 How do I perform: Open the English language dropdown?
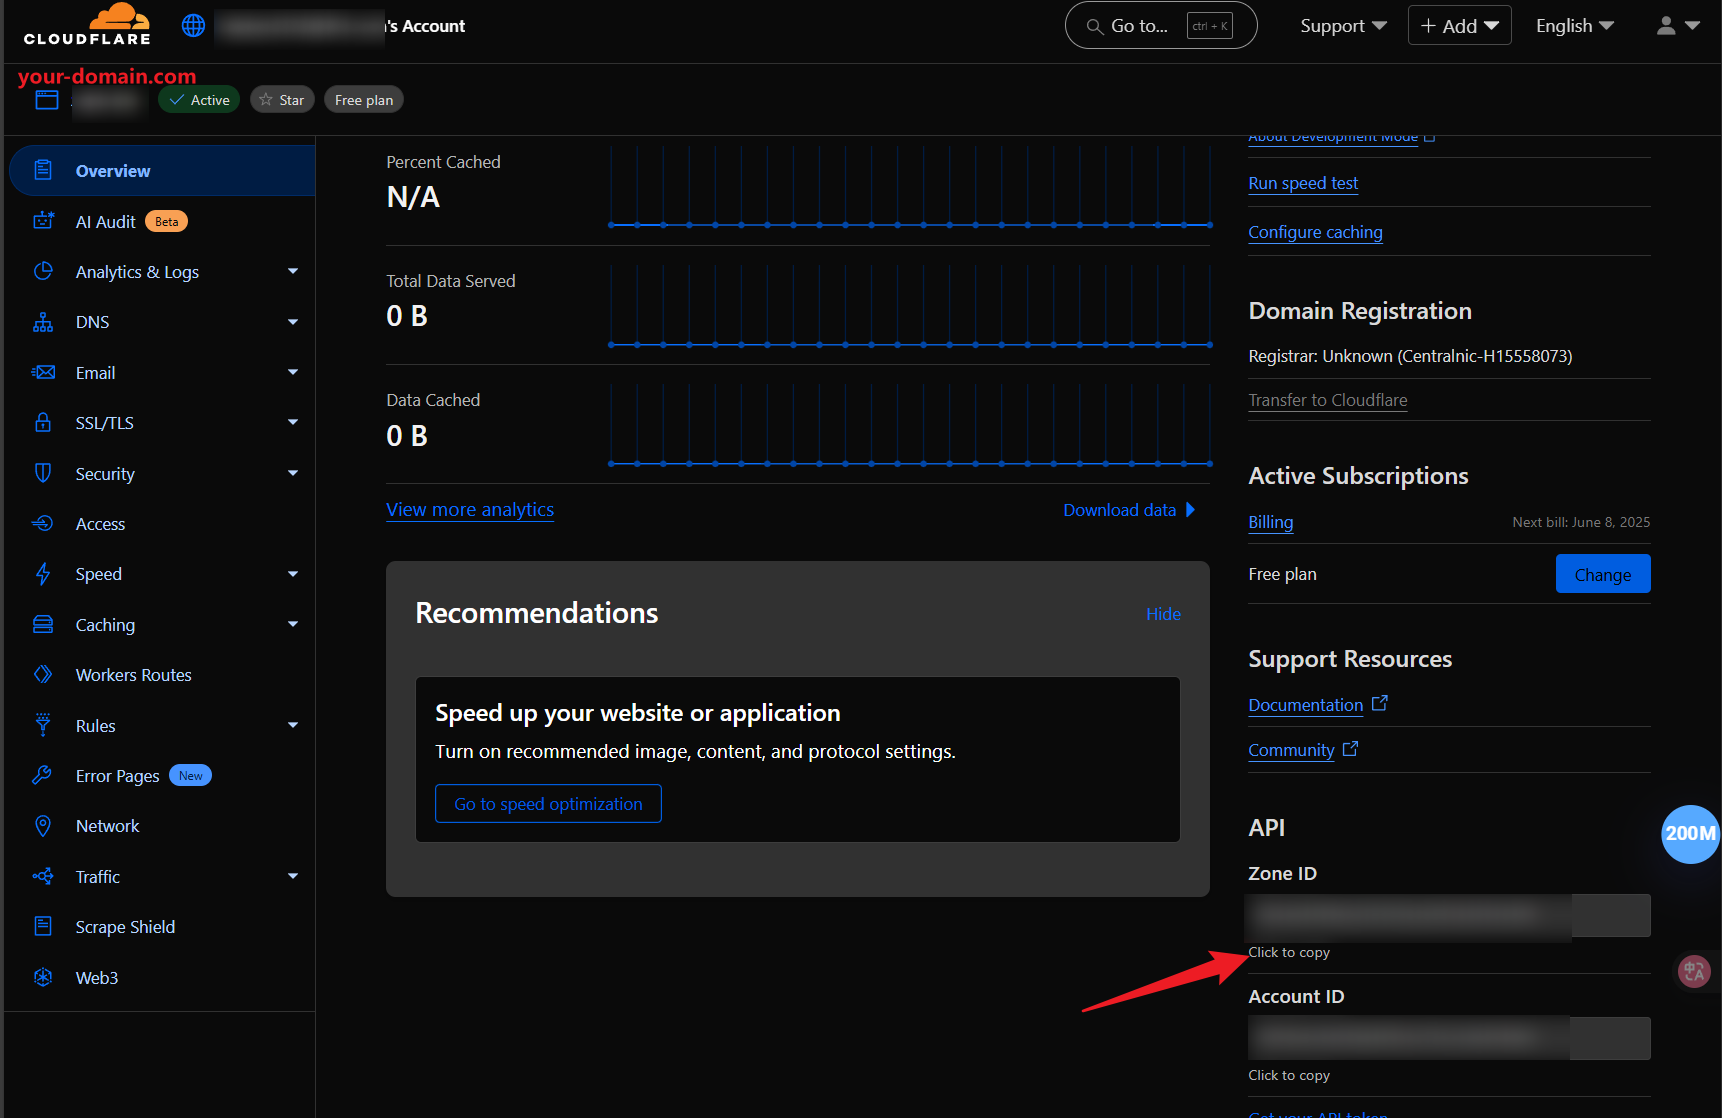click(1575, 26)
